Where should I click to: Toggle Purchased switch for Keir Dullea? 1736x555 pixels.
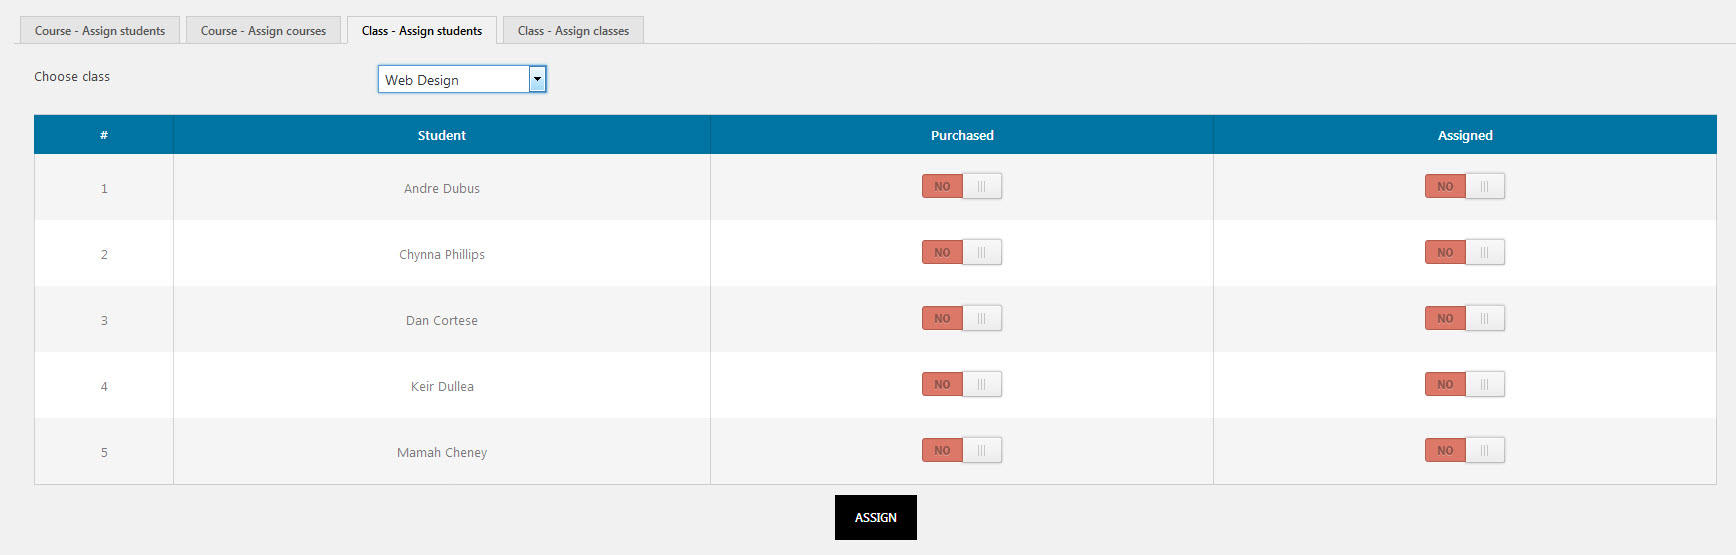(x=961, y=385)
